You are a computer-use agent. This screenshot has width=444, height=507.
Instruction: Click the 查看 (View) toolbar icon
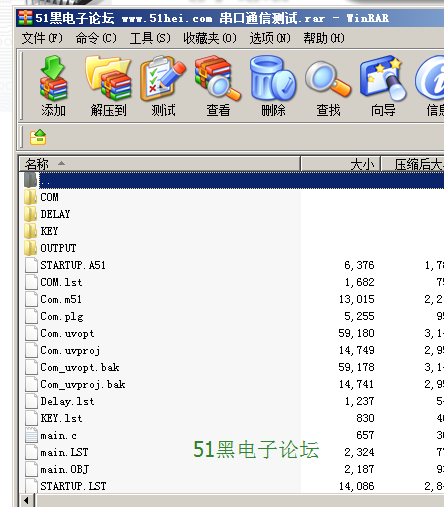pos(218,78)
